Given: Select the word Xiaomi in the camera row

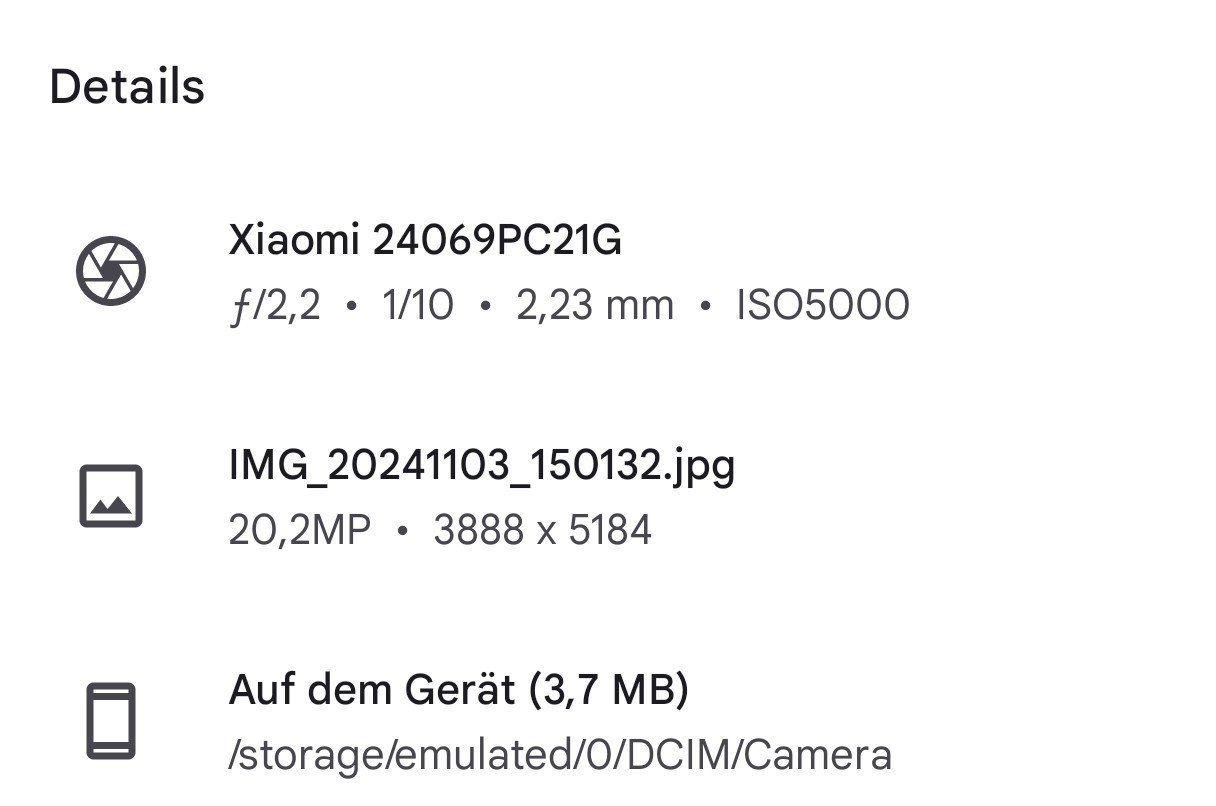Looking at the screenshot, I should coord(294,240).
